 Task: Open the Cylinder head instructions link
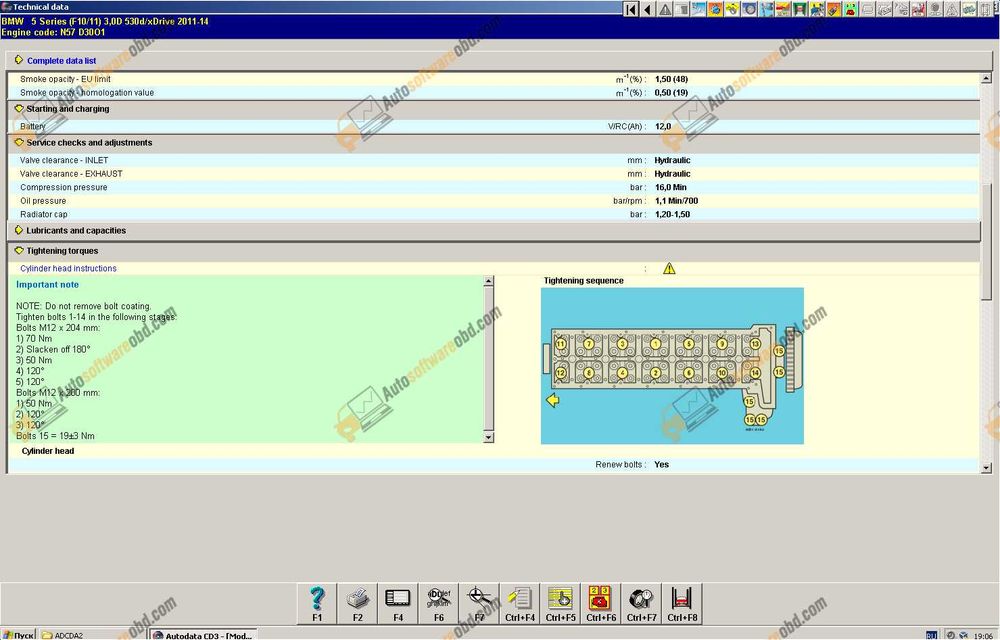point(68,268)
